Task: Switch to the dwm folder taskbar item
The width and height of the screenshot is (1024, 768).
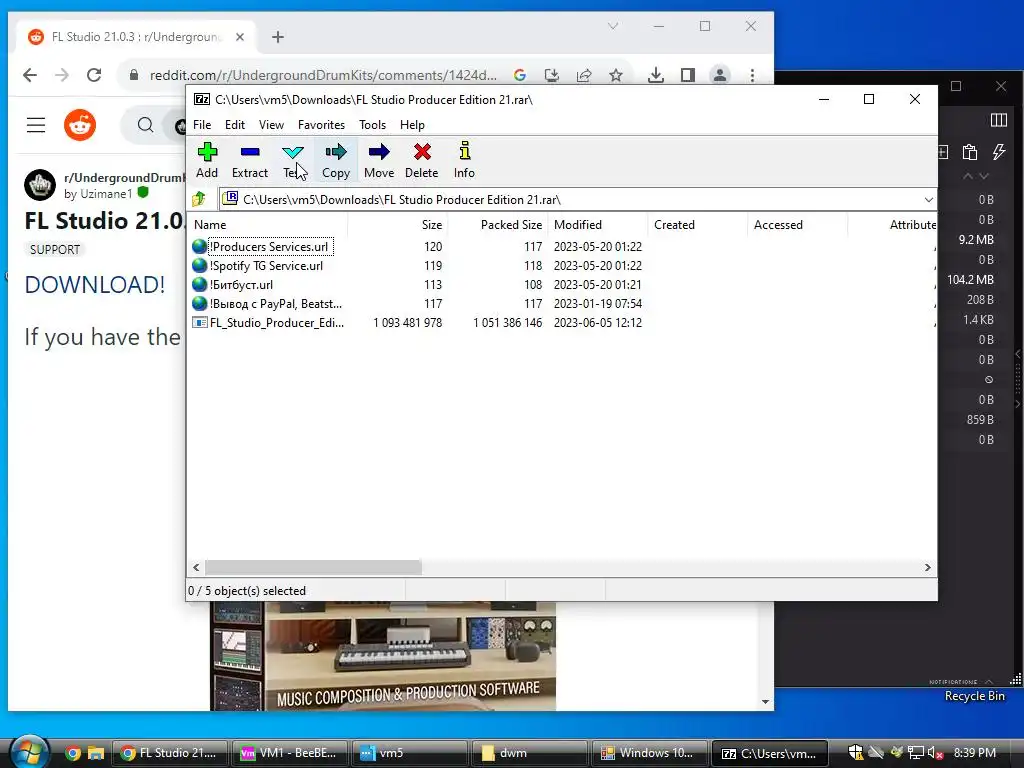Action: coord(528,753)
